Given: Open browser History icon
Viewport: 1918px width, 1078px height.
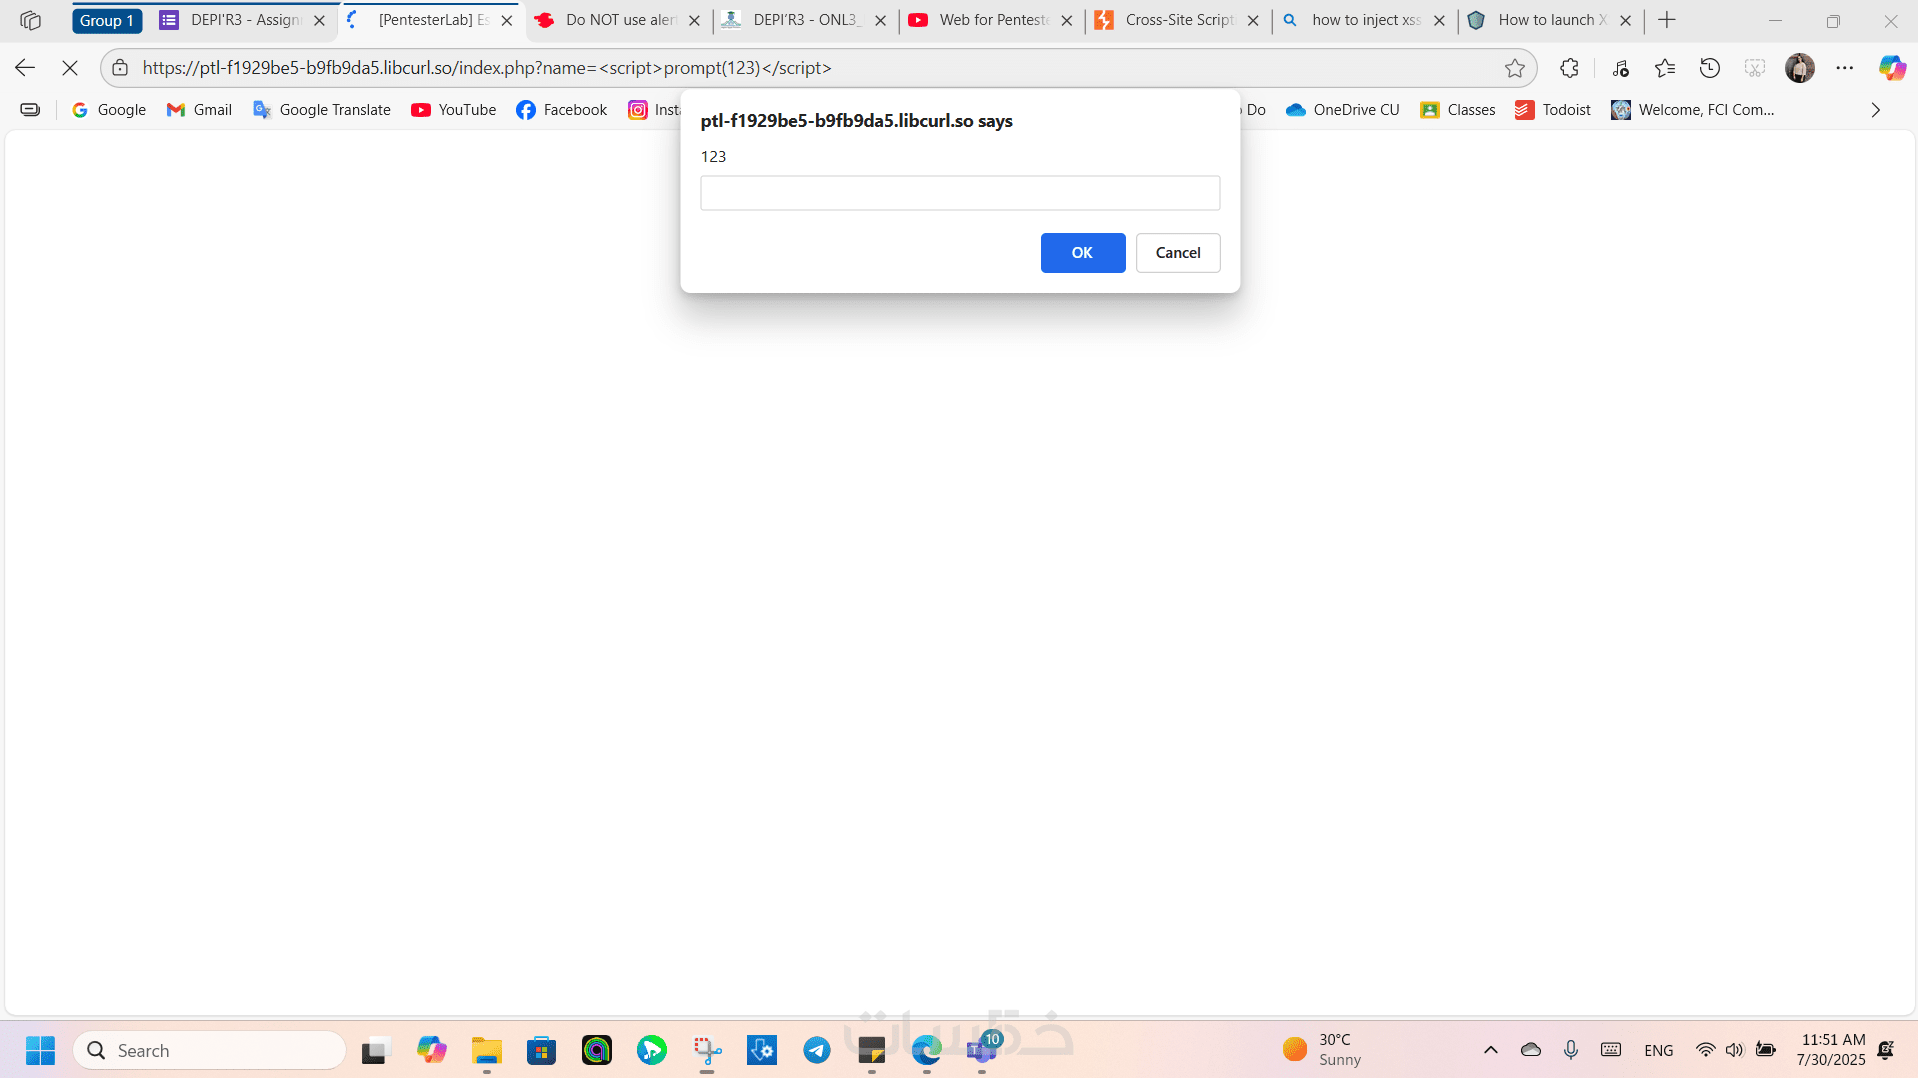Looking at the screenshot, I should pyautogui.click(x=1710, y=68).
